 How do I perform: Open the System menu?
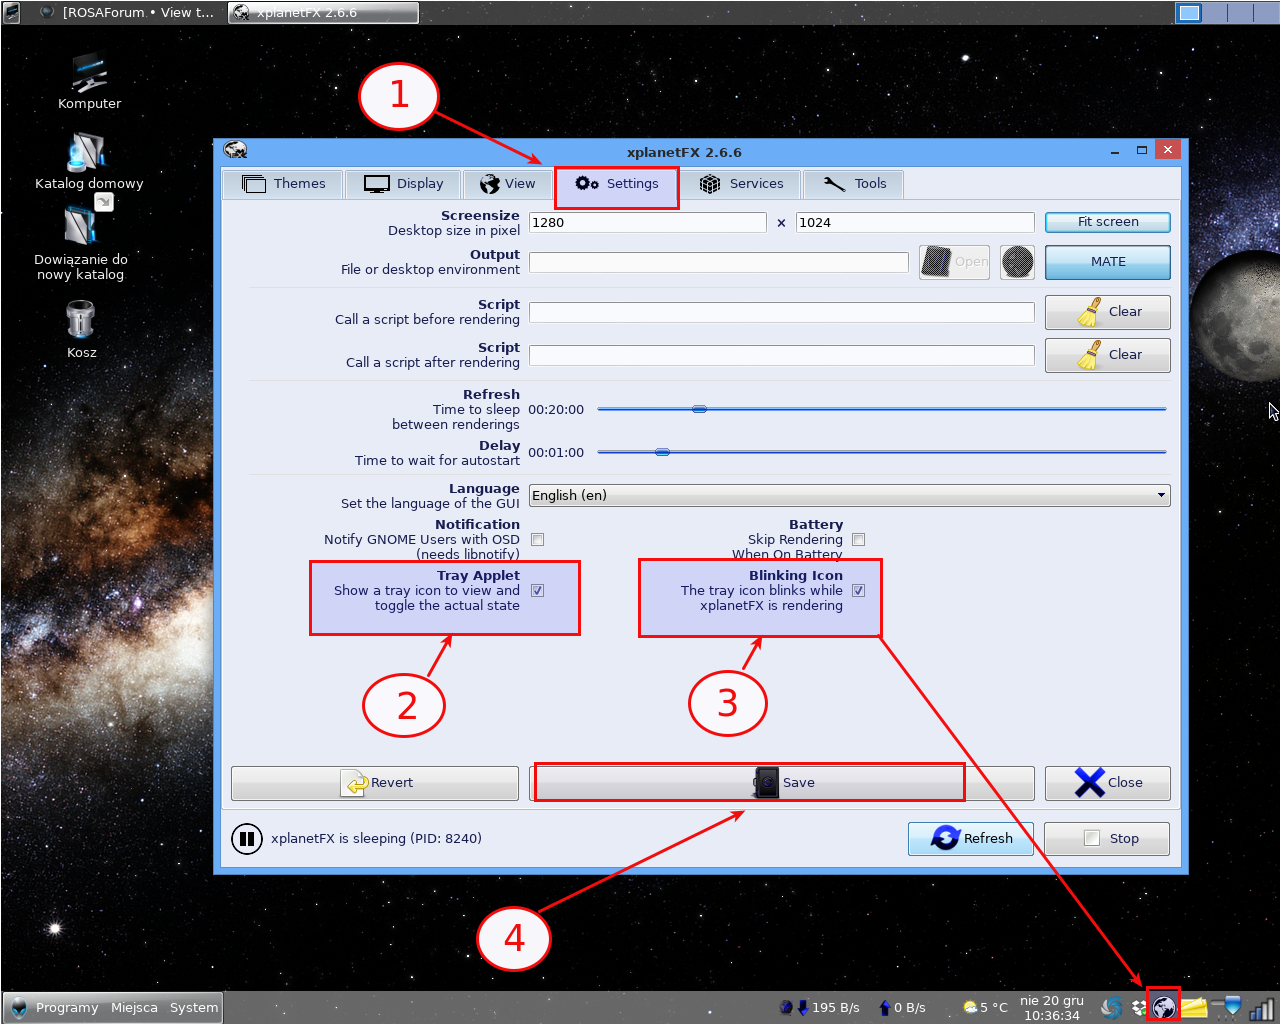[x=194, y=1007]
